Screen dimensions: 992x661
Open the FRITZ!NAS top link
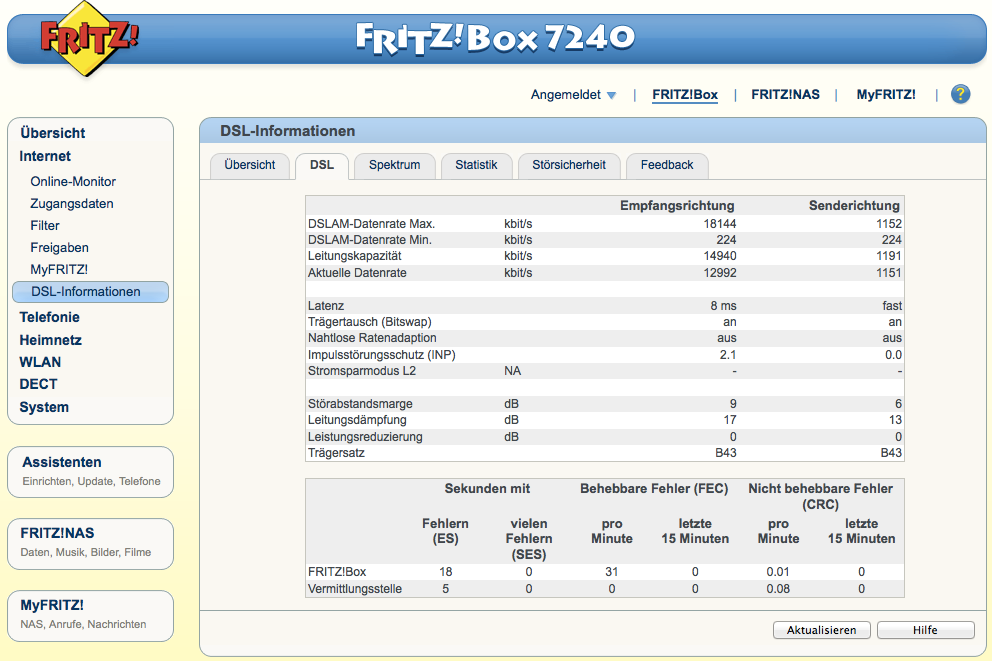click(785, 95)
